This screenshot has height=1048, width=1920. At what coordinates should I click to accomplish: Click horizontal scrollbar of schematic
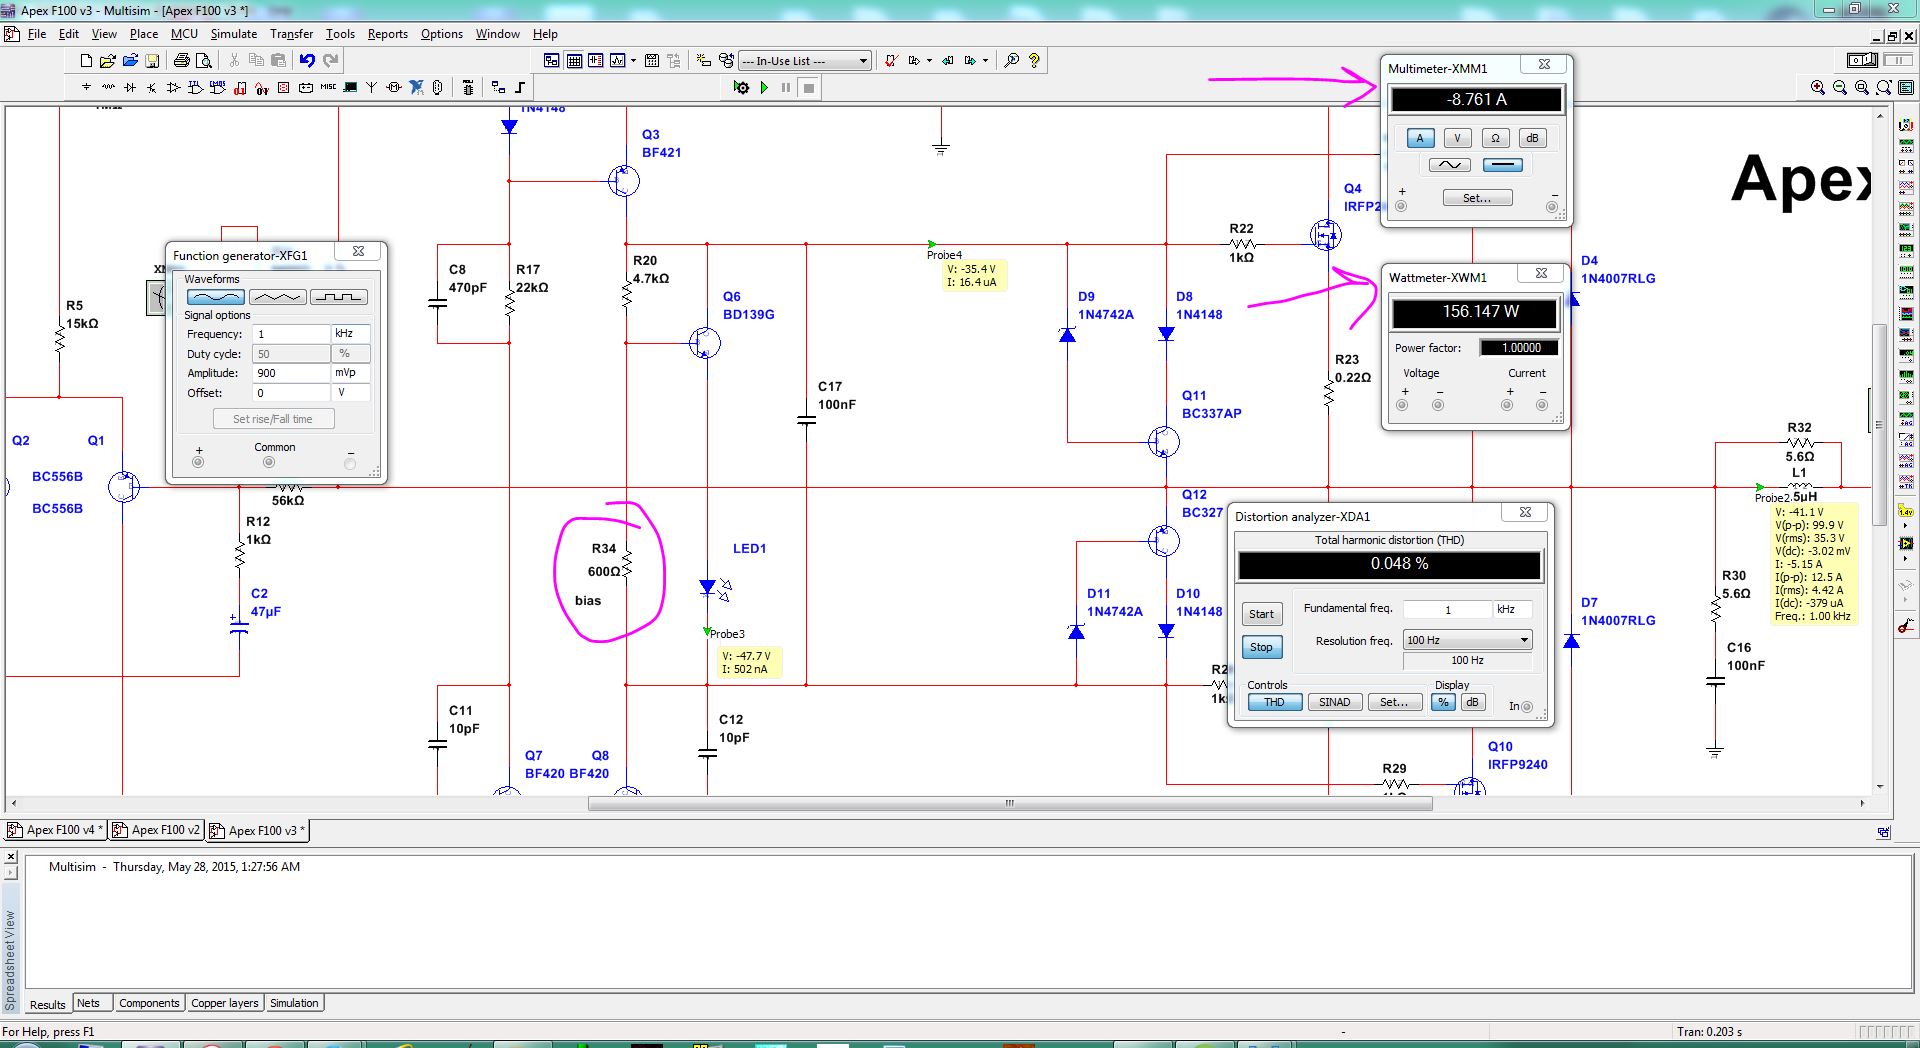[1010, 803]
